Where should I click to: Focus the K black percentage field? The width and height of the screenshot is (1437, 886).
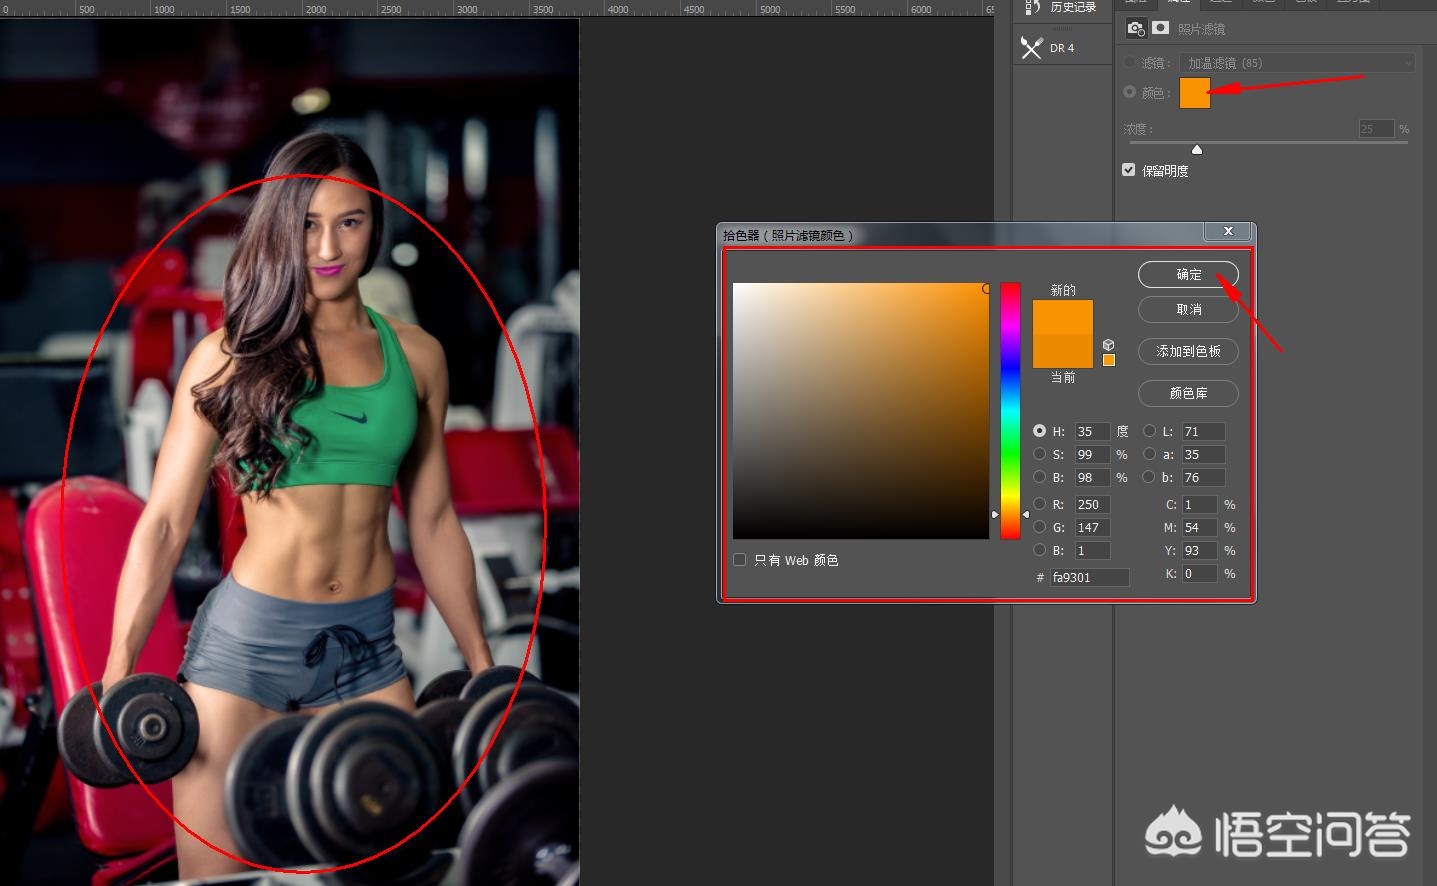(1200, 573)
